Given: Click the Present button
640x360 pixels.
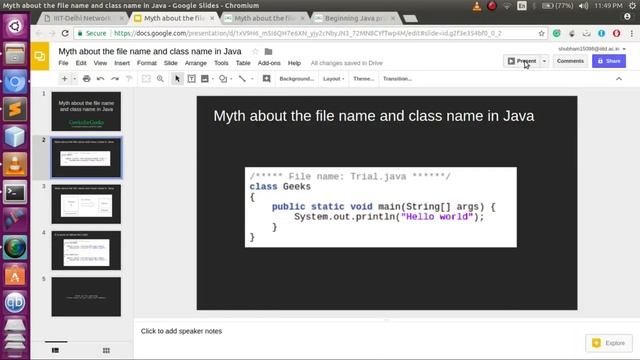Looking at the screenshot, I should point(522,61).
